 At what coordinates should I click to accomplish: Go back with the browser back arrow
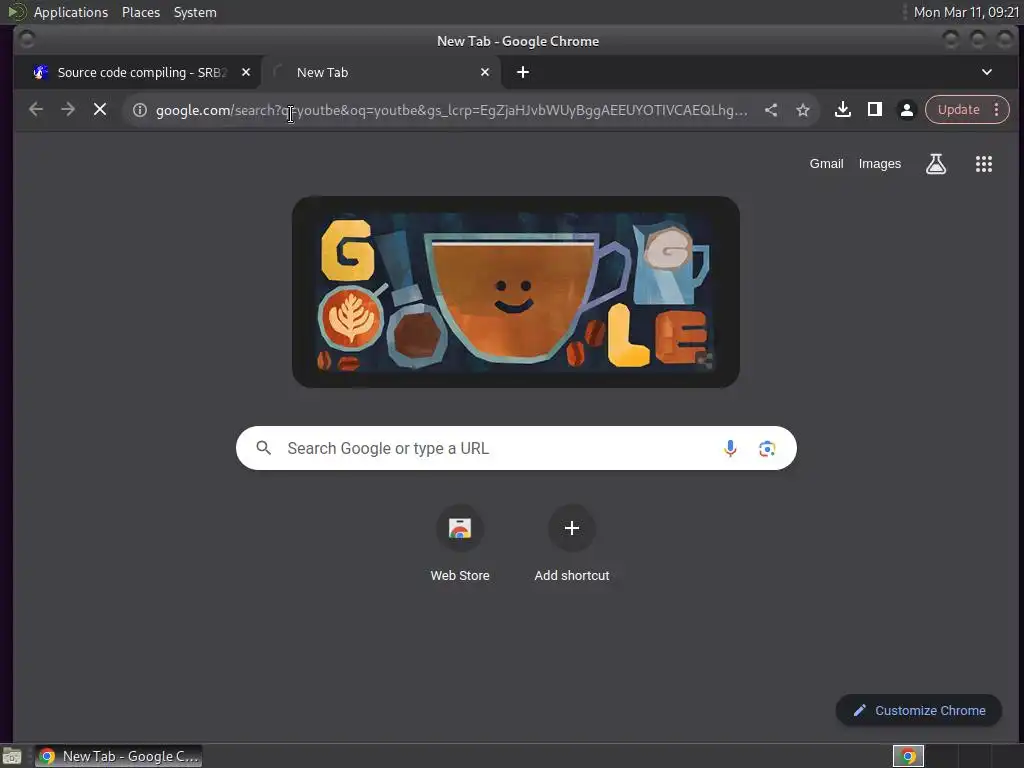tap(36, 110)
